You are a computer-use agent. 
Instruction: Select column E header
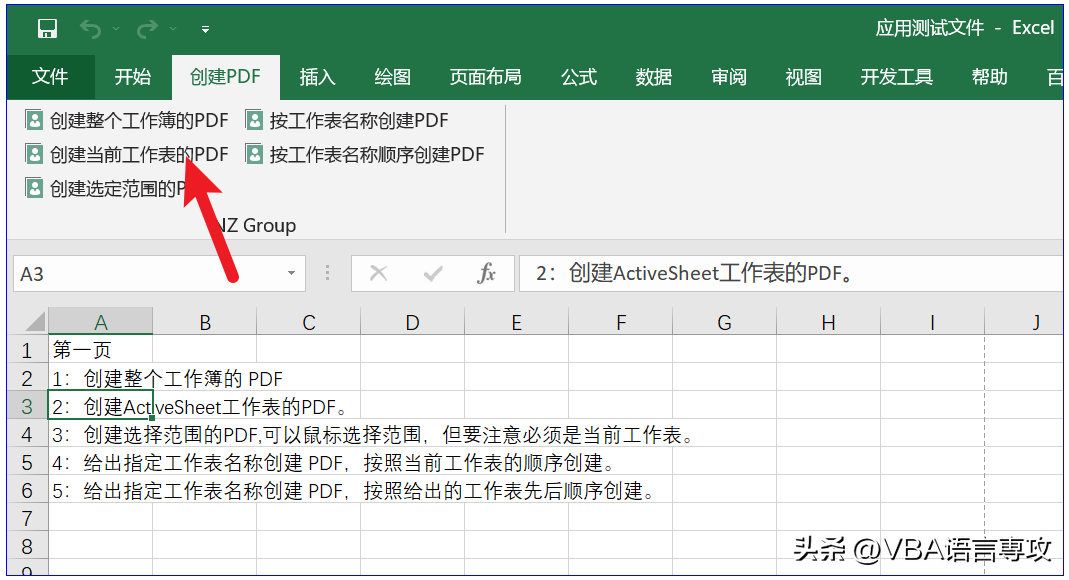click(517, 322)
